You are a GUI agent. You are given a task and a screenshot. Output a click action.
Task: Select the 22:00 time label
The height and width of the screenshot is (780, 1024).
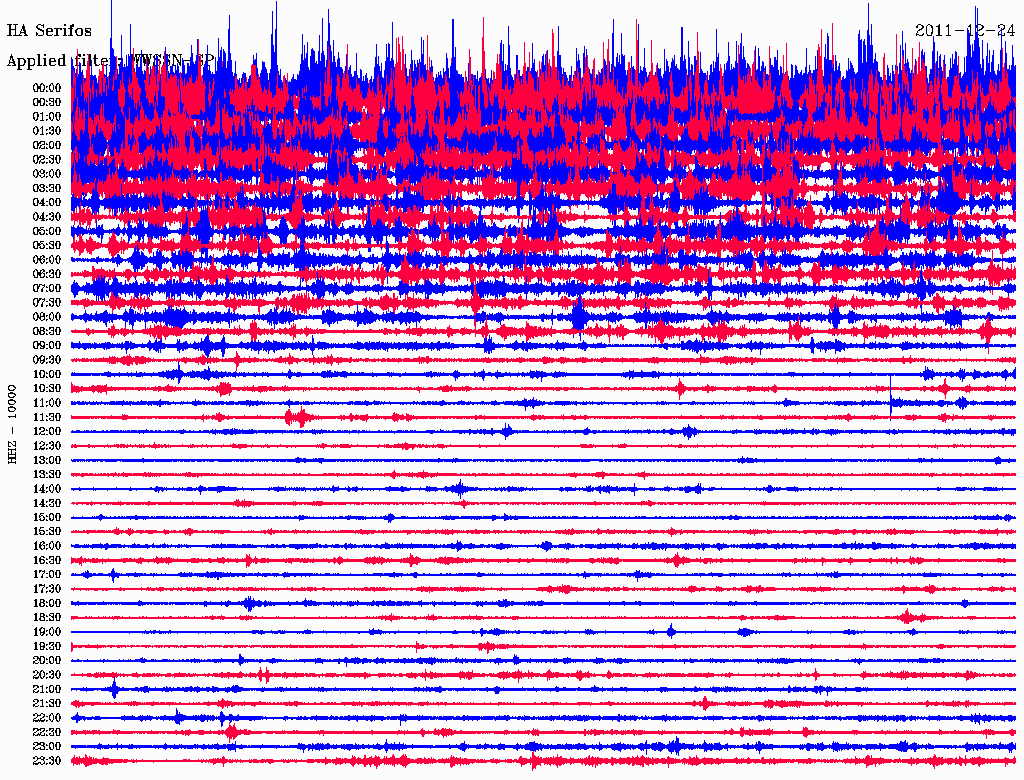click(47, 718)
